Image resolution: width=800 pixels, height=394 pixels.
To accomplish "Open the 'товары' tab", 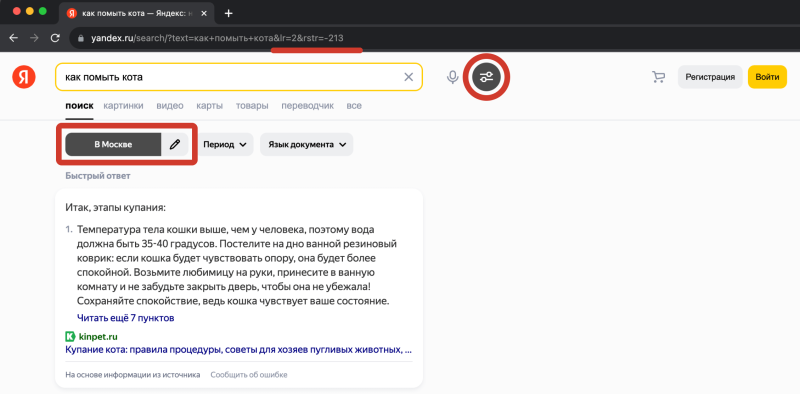I will point(252,106).
